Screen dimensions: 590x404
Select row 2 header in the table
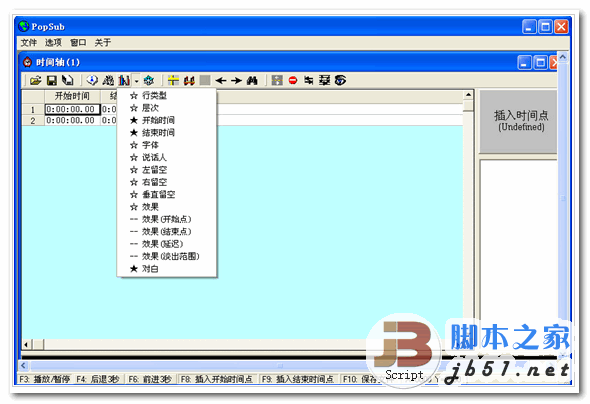click(x=33, y=120)
